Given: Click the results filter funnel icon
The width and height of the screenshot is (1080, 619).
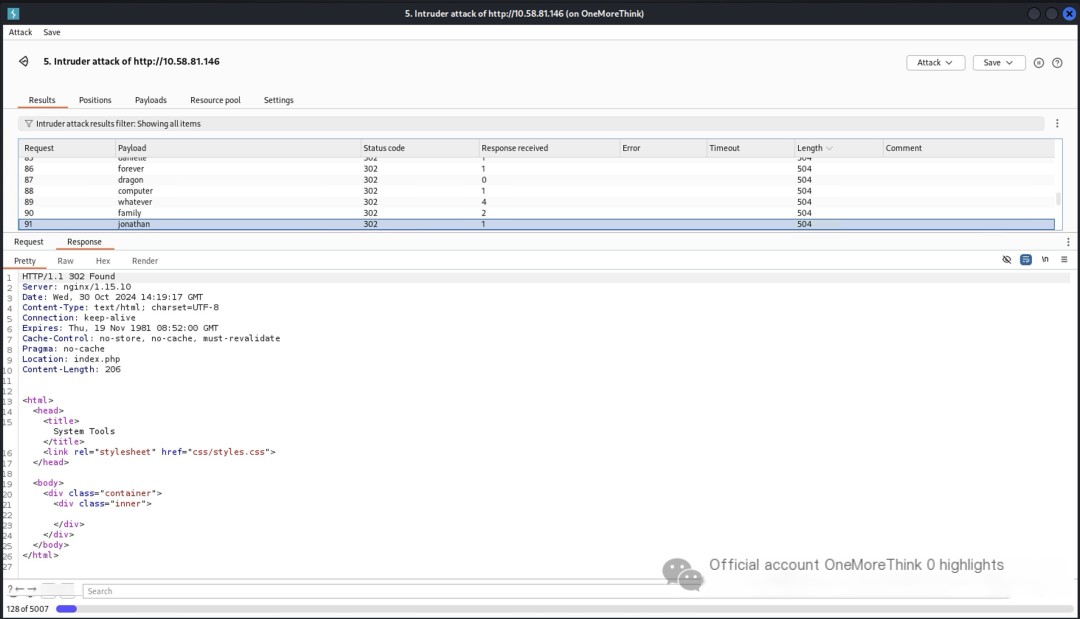Looking at the screenshot, I should (28, 124).
